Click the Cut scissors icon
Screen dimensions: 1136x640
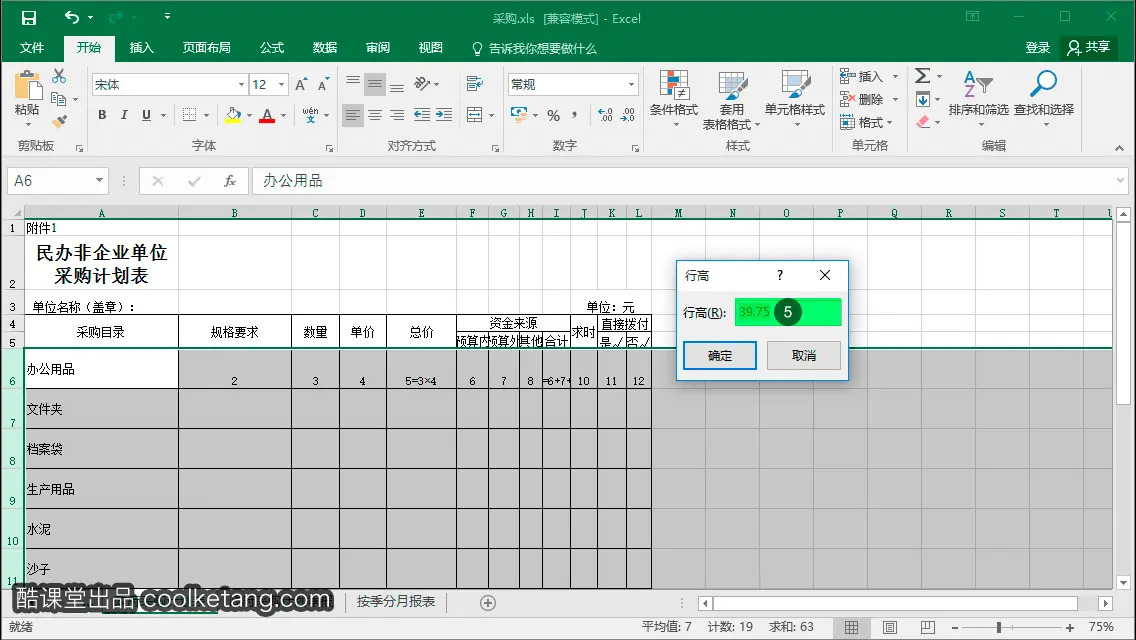click(x=59, y=76)
